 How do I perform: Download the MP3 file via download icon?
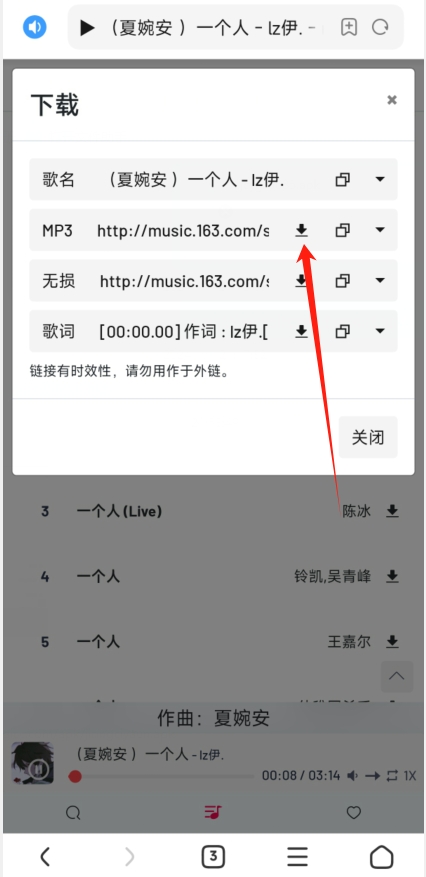[302, 230]
